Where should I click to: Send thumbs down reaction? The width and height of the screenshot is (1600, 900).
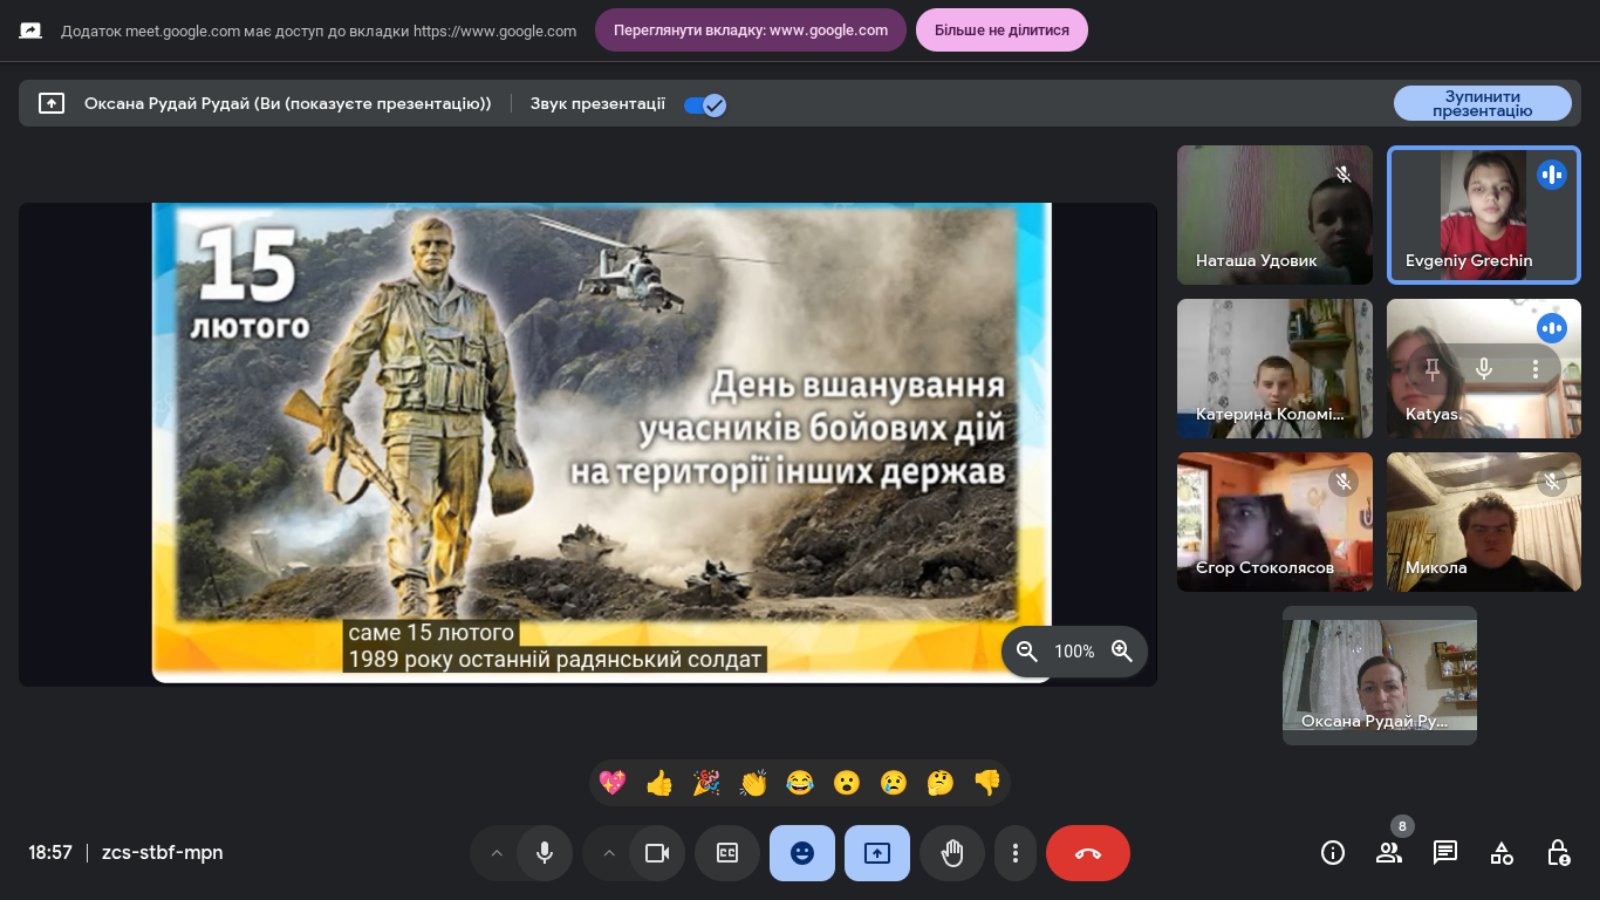[x=988, y=783]
